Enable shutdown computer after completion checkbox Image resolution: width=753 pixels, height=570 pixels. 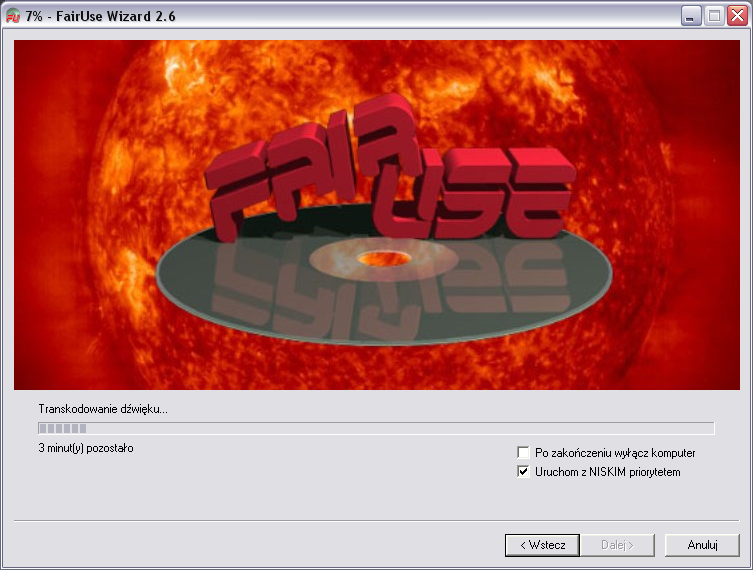pos(523,452)
